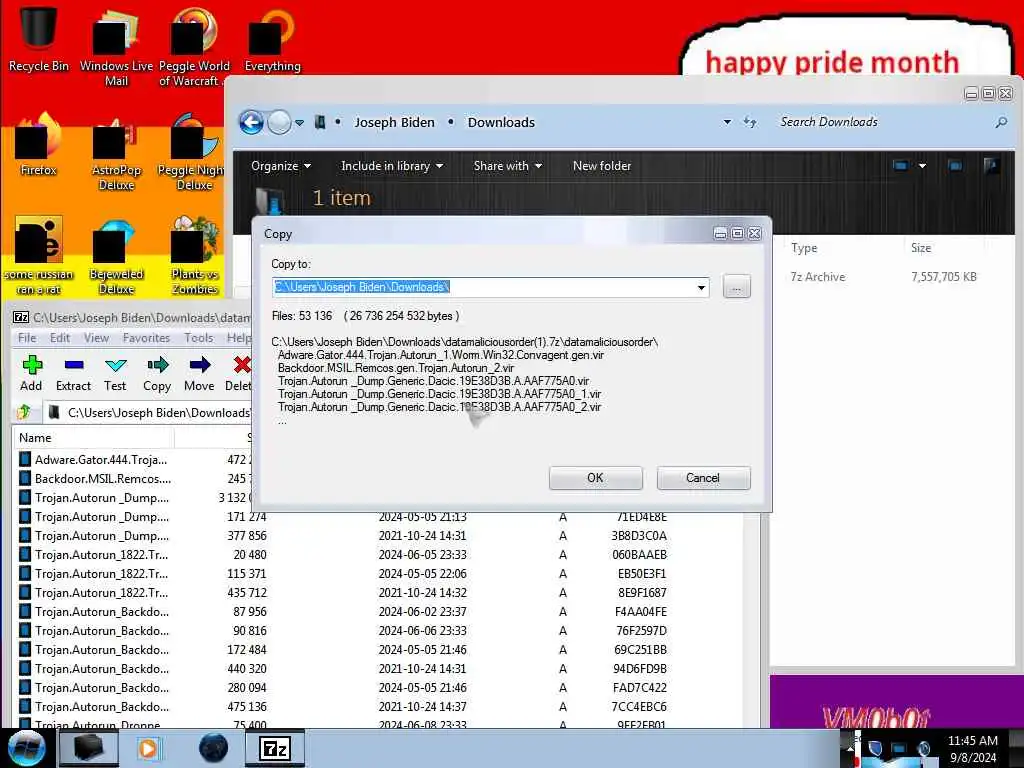This screenshot has height=768, width=1024.
Task: Click Cancel in the Copy dialog
Action: click(x=703, y=478)
